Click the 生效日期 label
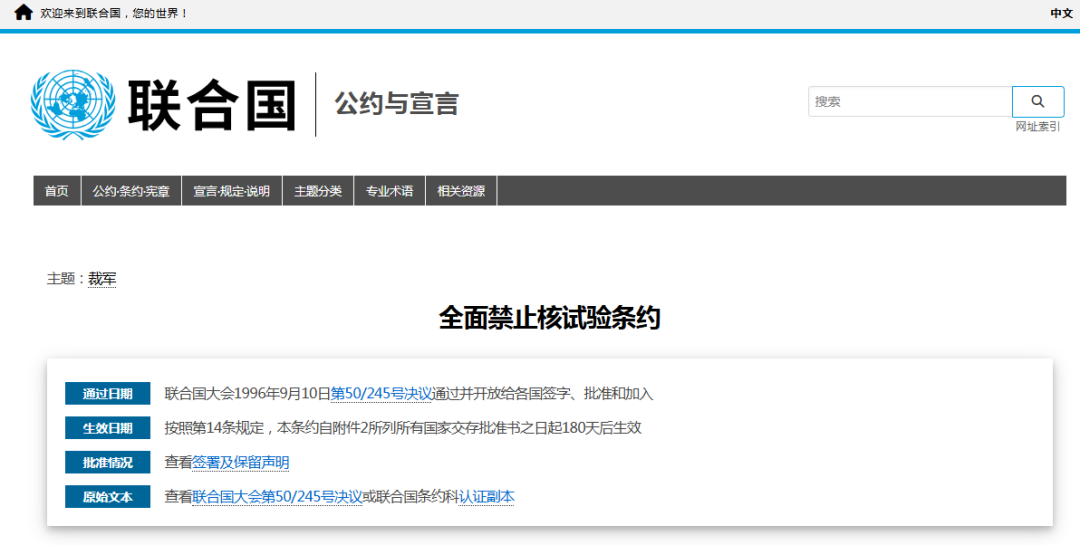 [x=107, y=428]
